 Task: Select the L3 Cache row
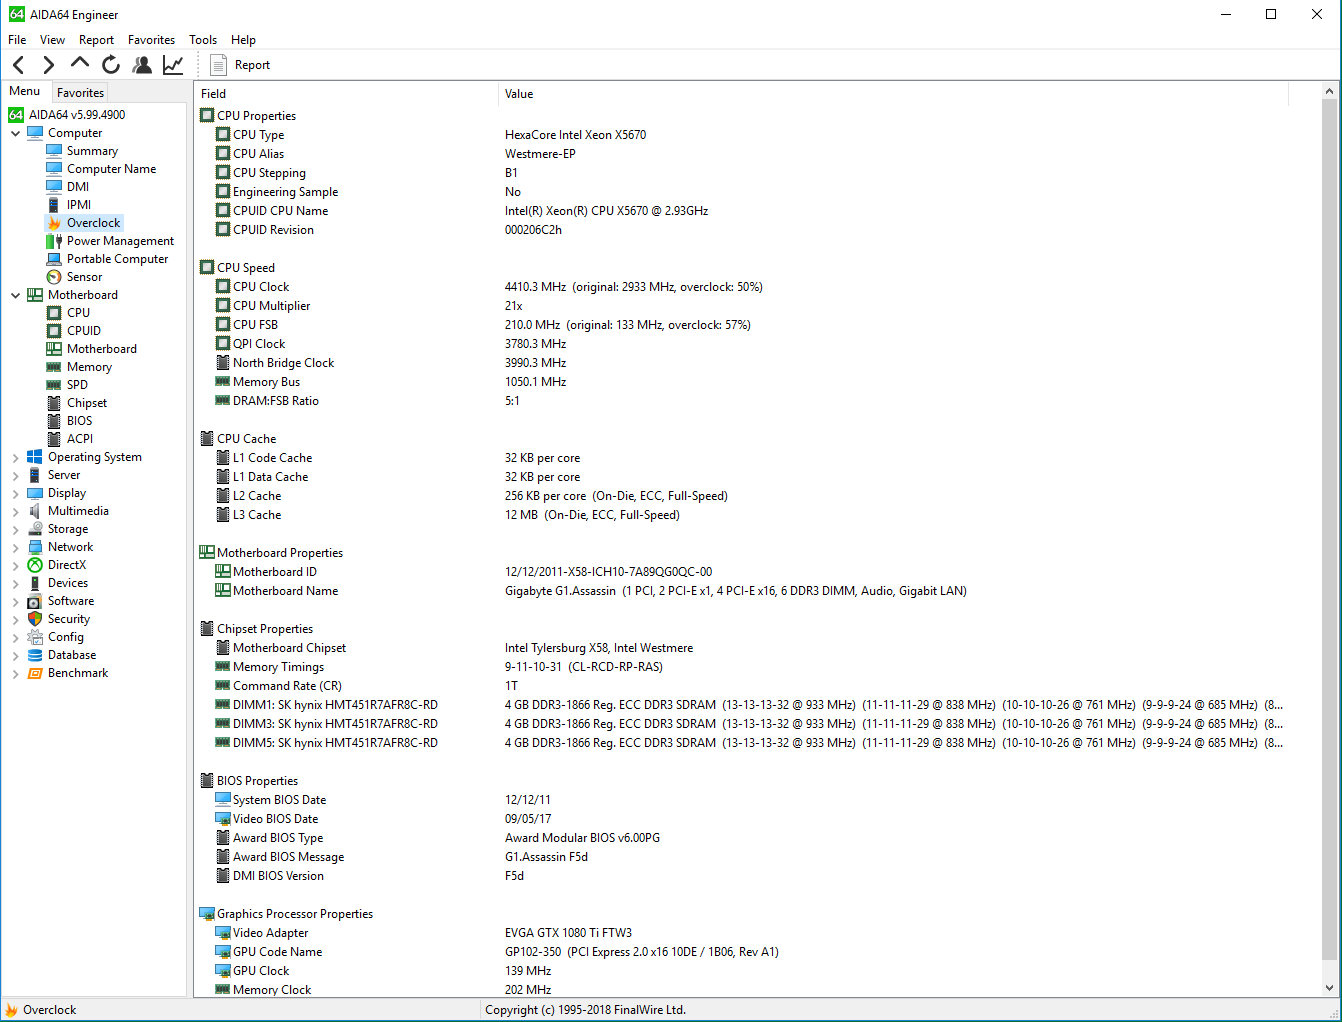click(740, 515)
